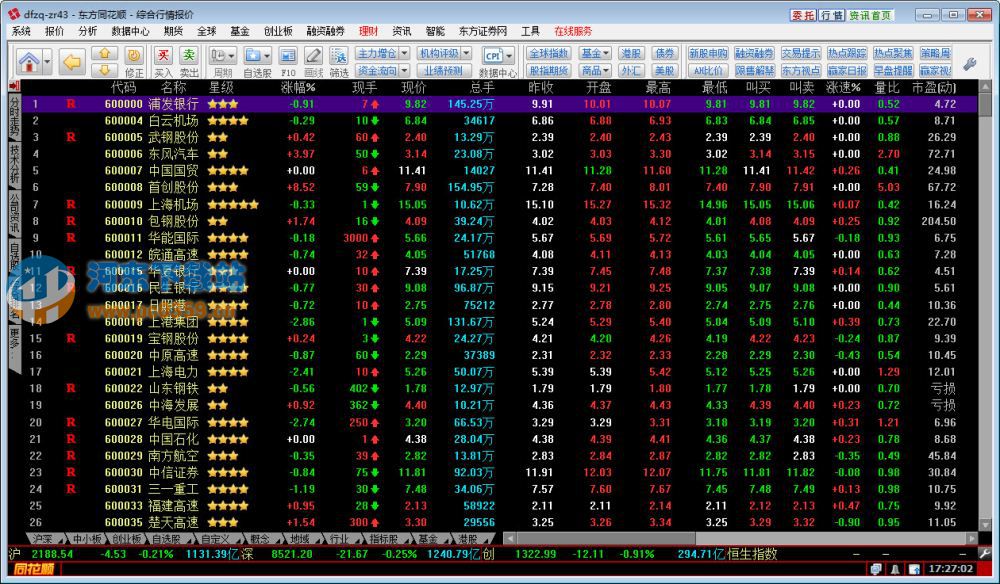Open the 融资融券 menu
The height and width of the screenshot is (584, 1000).
(325, 31)
